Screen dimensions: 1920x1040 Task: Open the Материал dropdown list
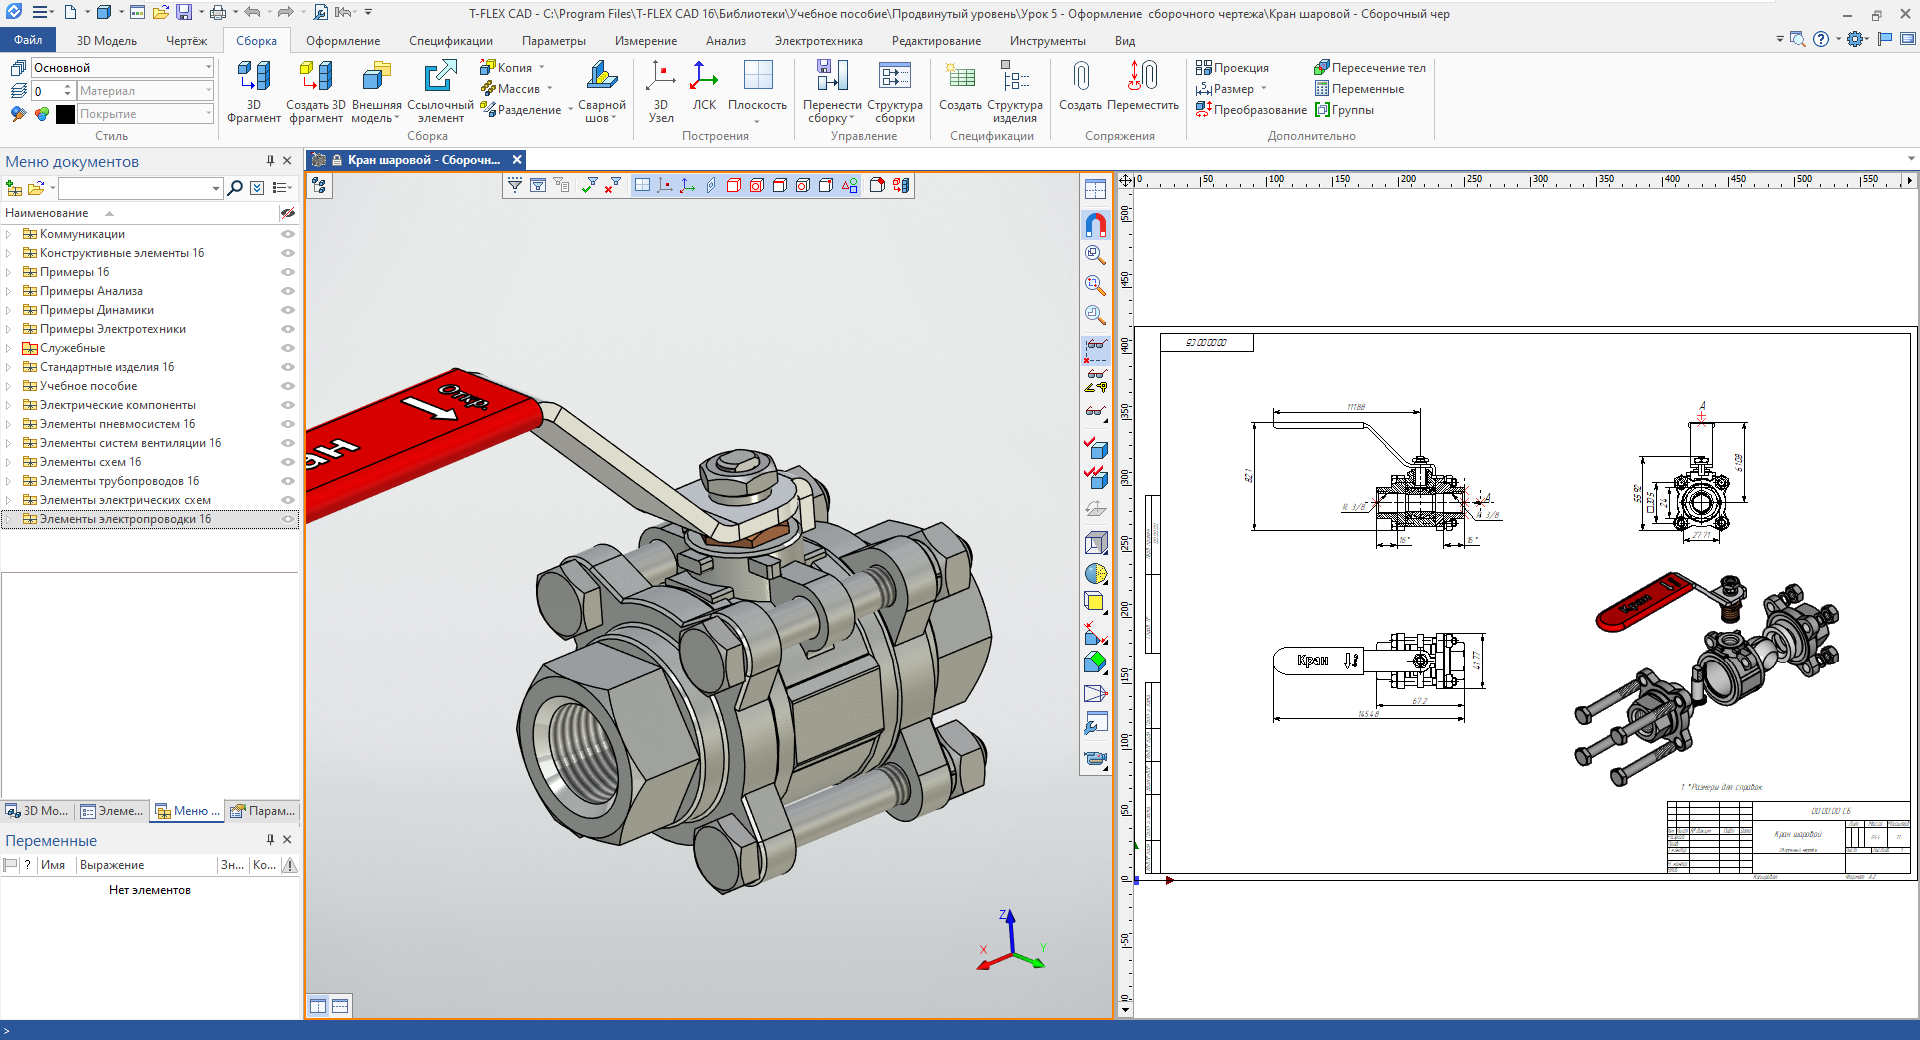pos(208,91)
